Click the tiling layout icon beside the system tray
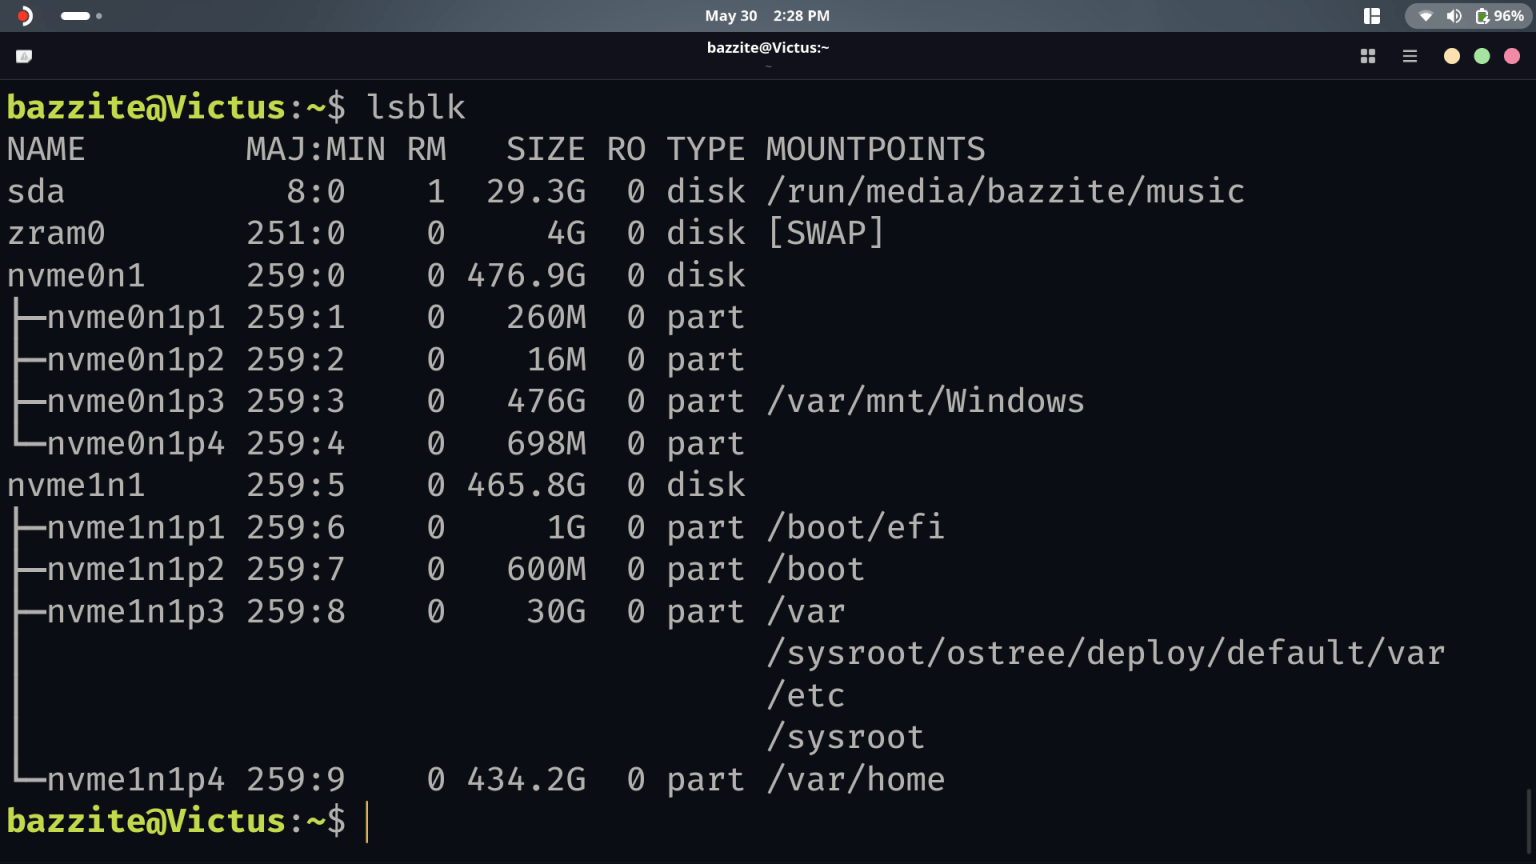 [x=1371, y=16]
